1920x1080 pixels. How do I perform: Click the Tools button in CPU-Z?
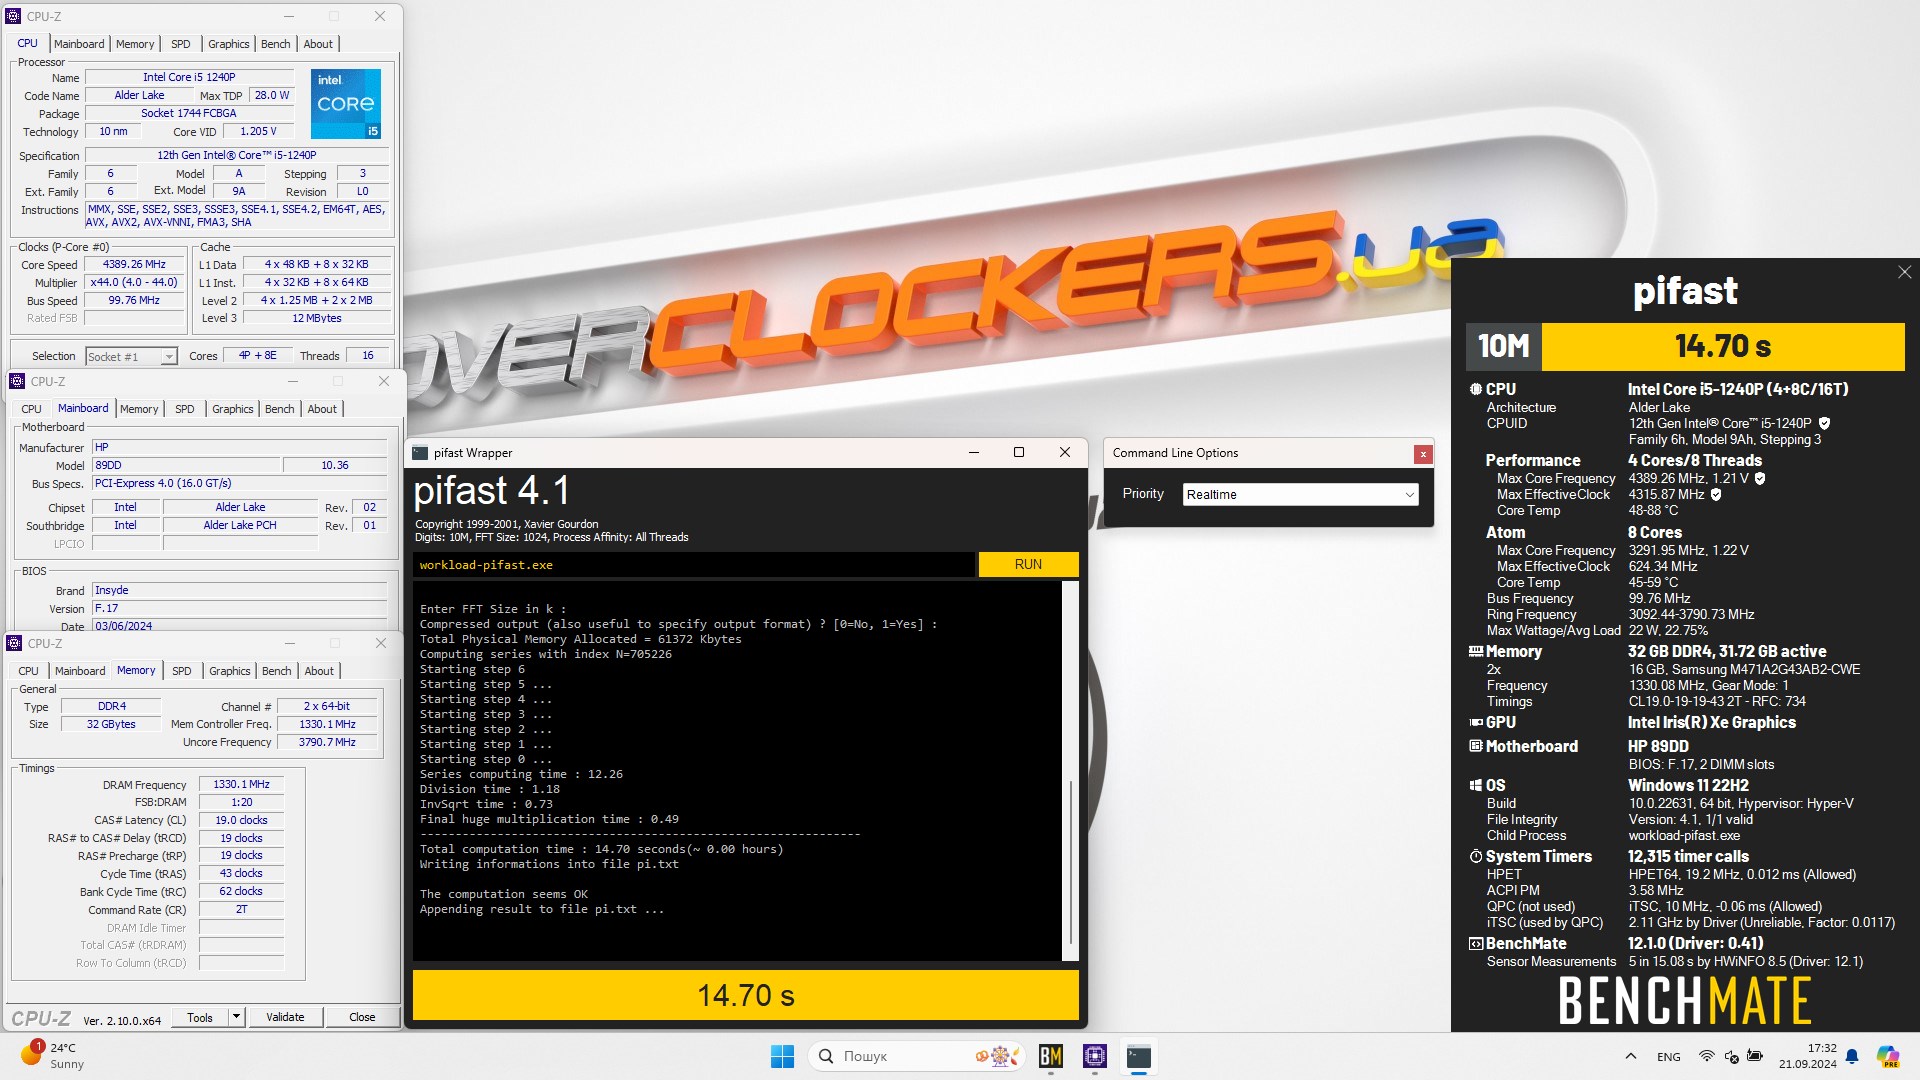click(x=200, y=1017)
